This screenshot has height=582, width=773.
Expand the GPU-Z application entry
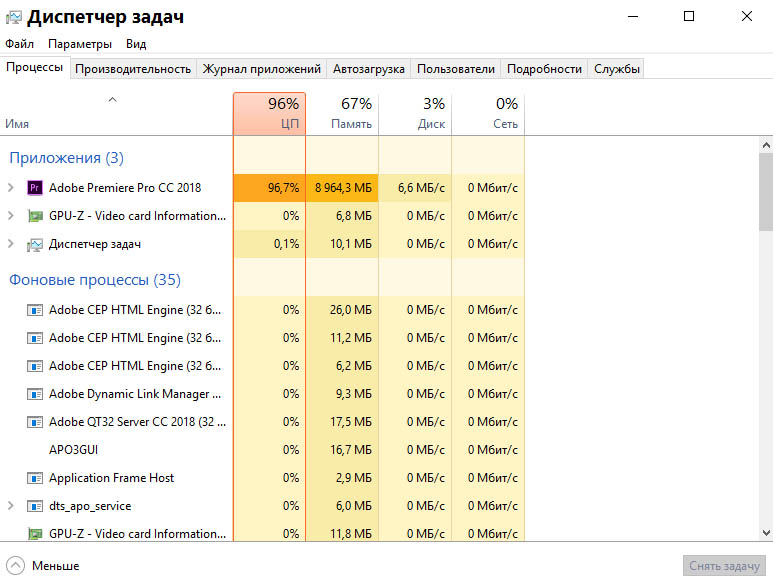[x=11, y=216]
